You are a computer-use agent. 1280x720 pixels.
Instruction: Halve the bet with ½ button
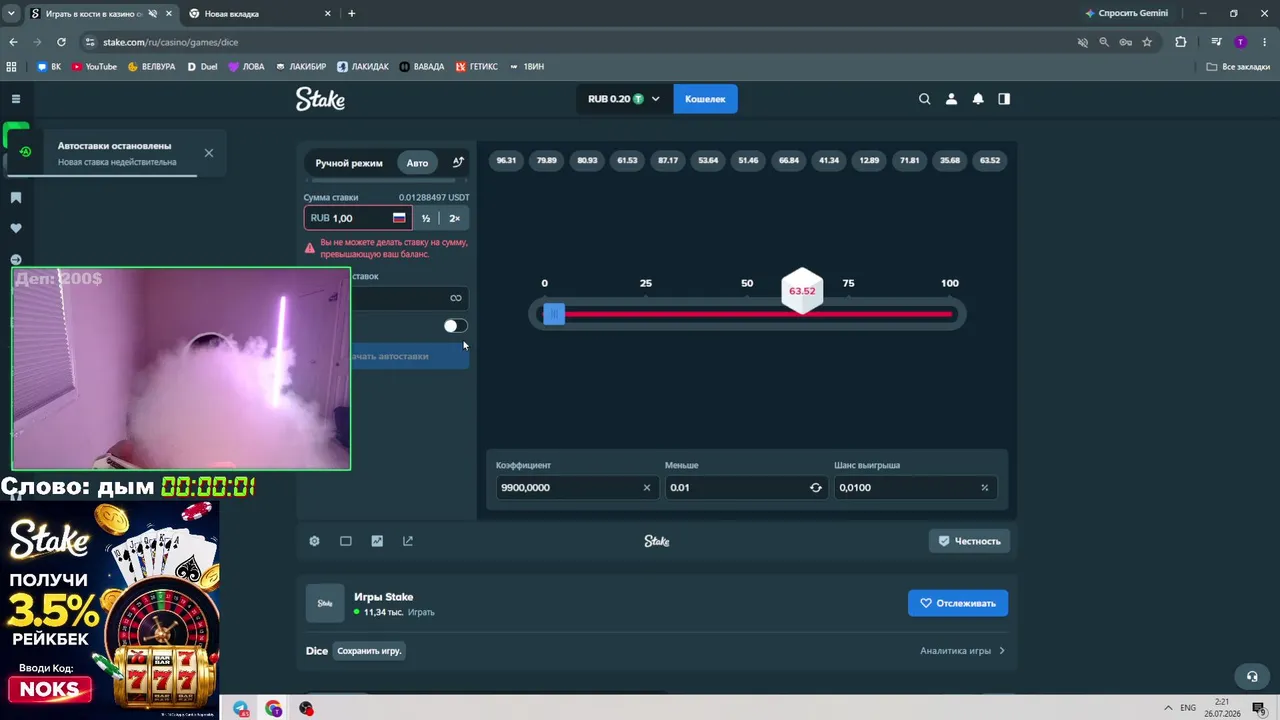pos(426,218)
